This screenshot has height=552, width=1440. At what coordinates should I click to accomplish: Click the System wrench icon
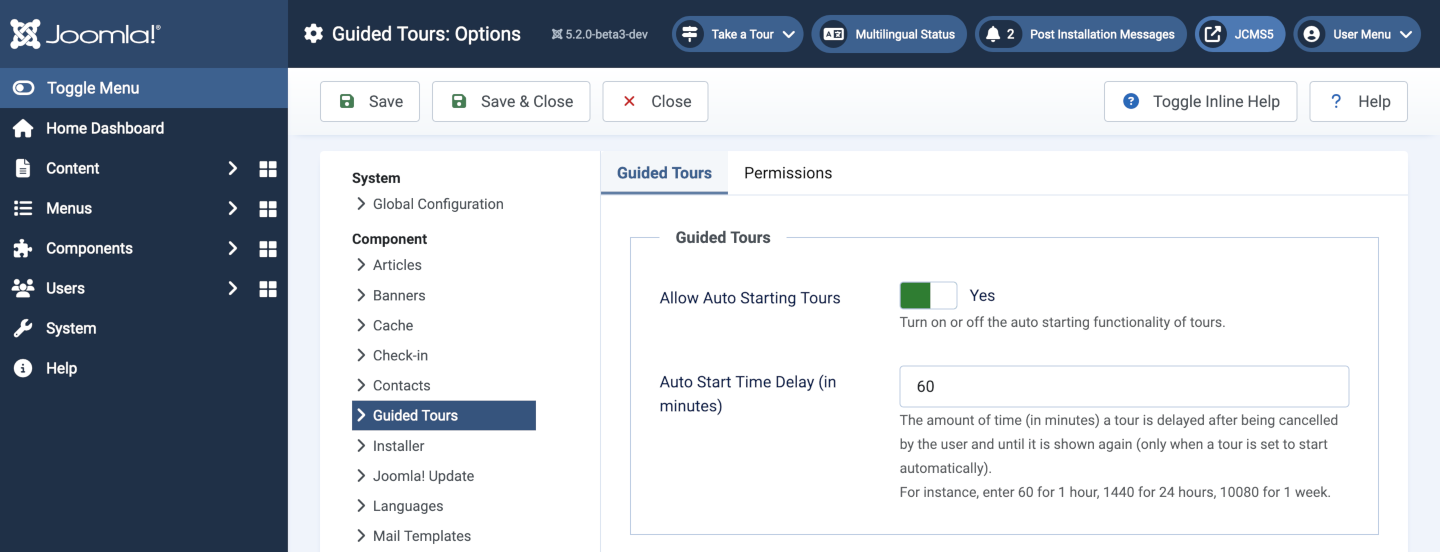pos(23,328)
